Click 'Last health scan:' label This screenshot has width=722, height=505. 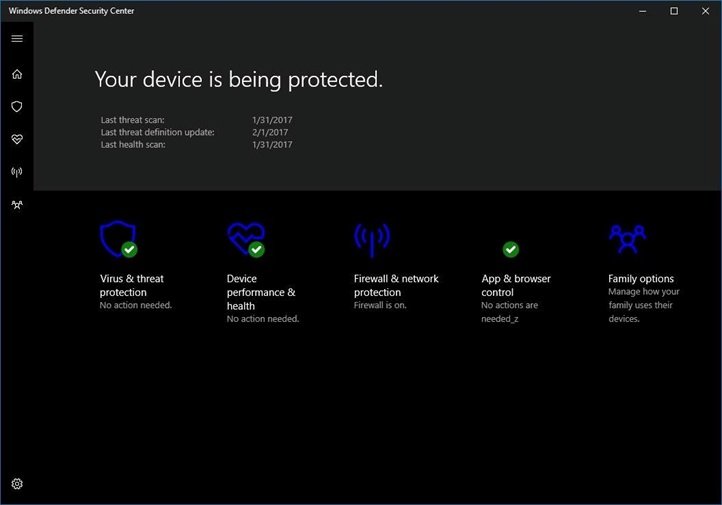pyautogui.click(x=133, y=145)
